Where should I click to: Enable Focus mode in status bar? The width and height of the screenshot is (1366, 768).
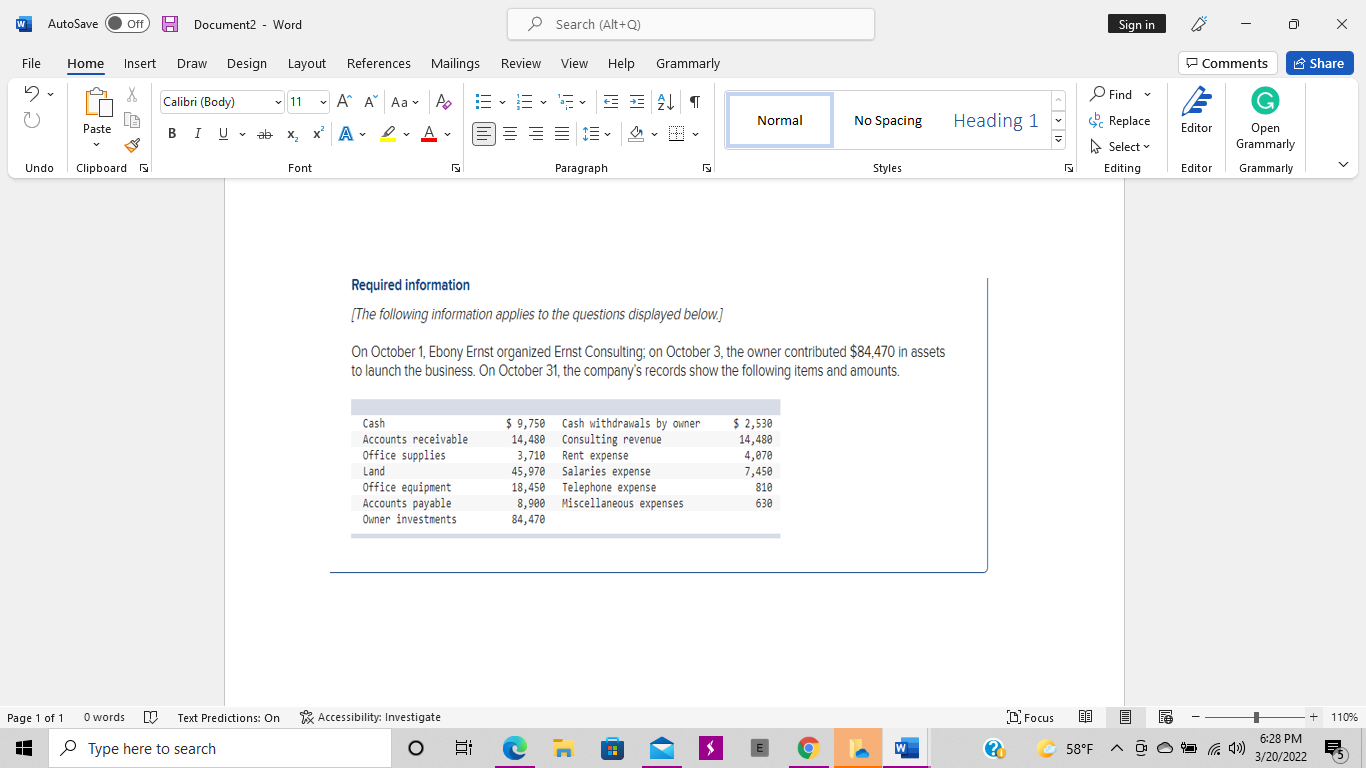tap(1030, 717)
